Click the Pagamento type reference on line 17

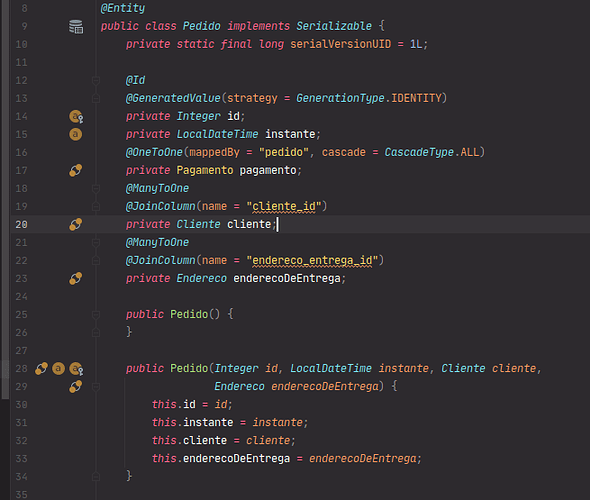pos(205,170)
